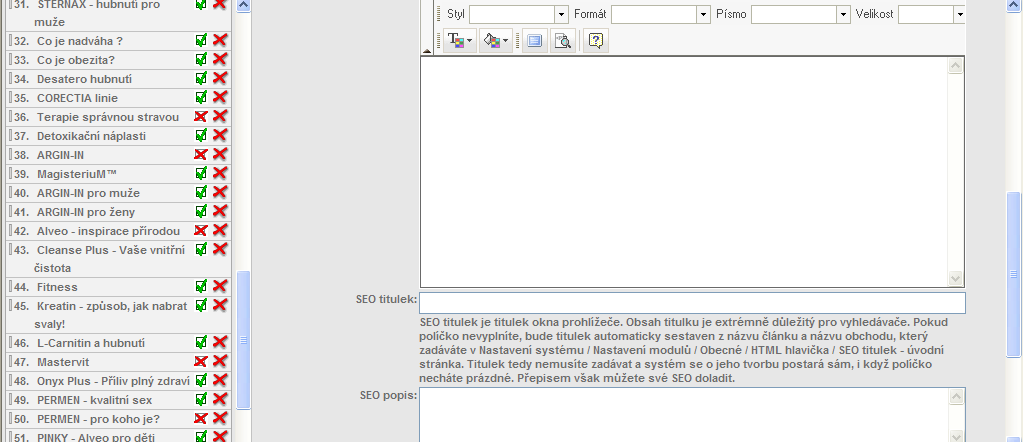Click the SEO popis scroll-up arrow

[x=956, y=396]
